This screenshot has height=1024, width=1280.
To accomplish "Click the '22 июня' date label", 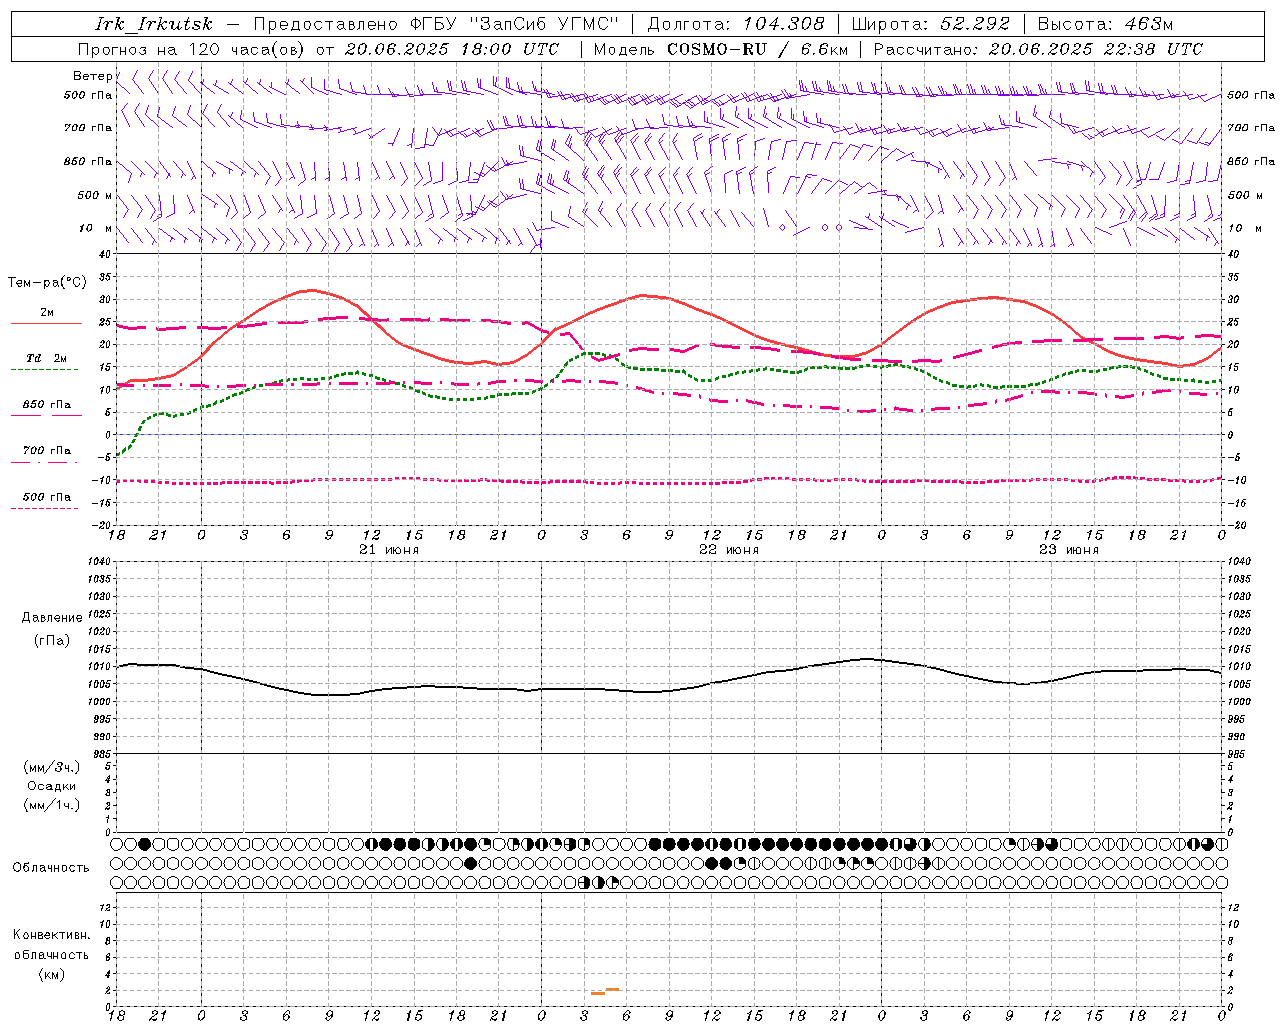I will coord(729,550).
